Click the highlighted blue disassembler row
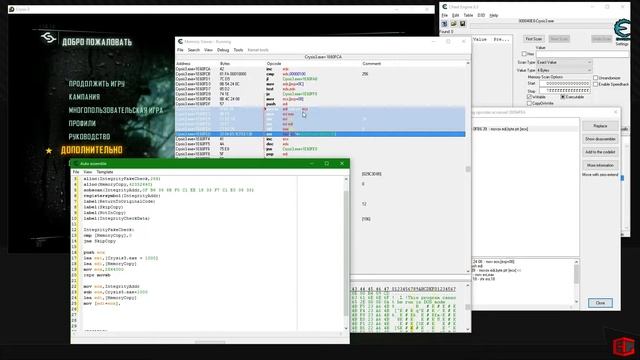The image size is (640, 360). point(320,134)
